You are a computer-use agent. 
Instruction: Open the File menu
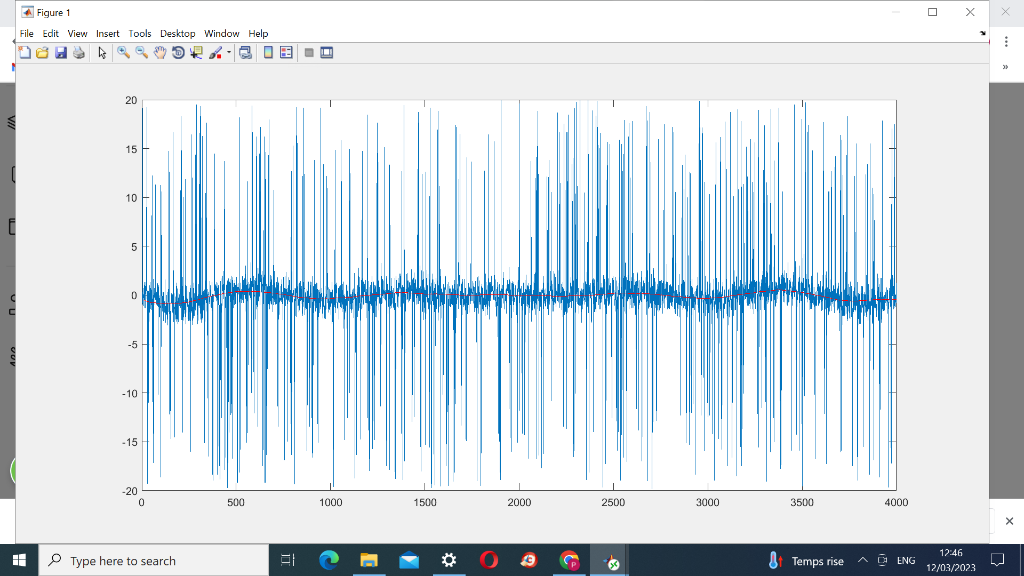(x=27, y=33)
